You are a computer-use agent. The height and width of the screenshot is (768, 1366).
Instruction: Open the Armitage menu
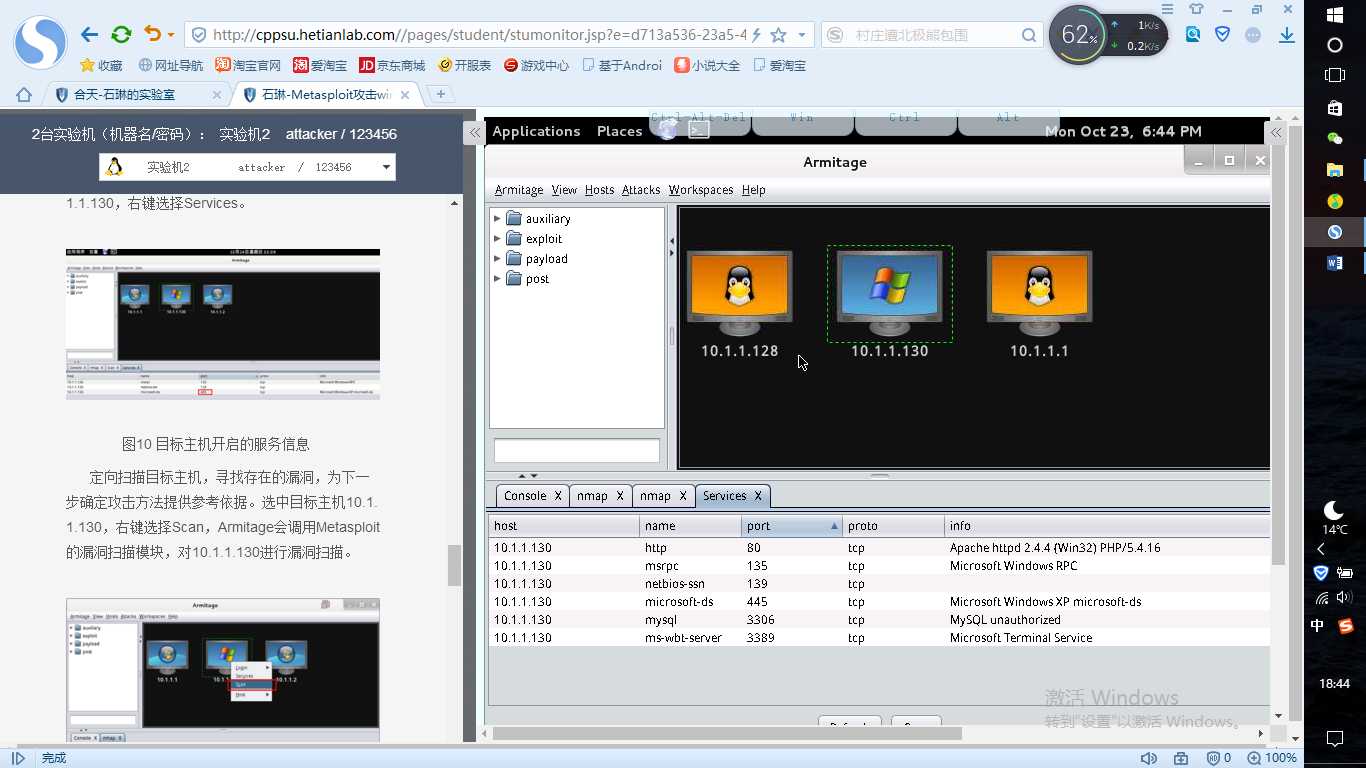tap(519, 189)
